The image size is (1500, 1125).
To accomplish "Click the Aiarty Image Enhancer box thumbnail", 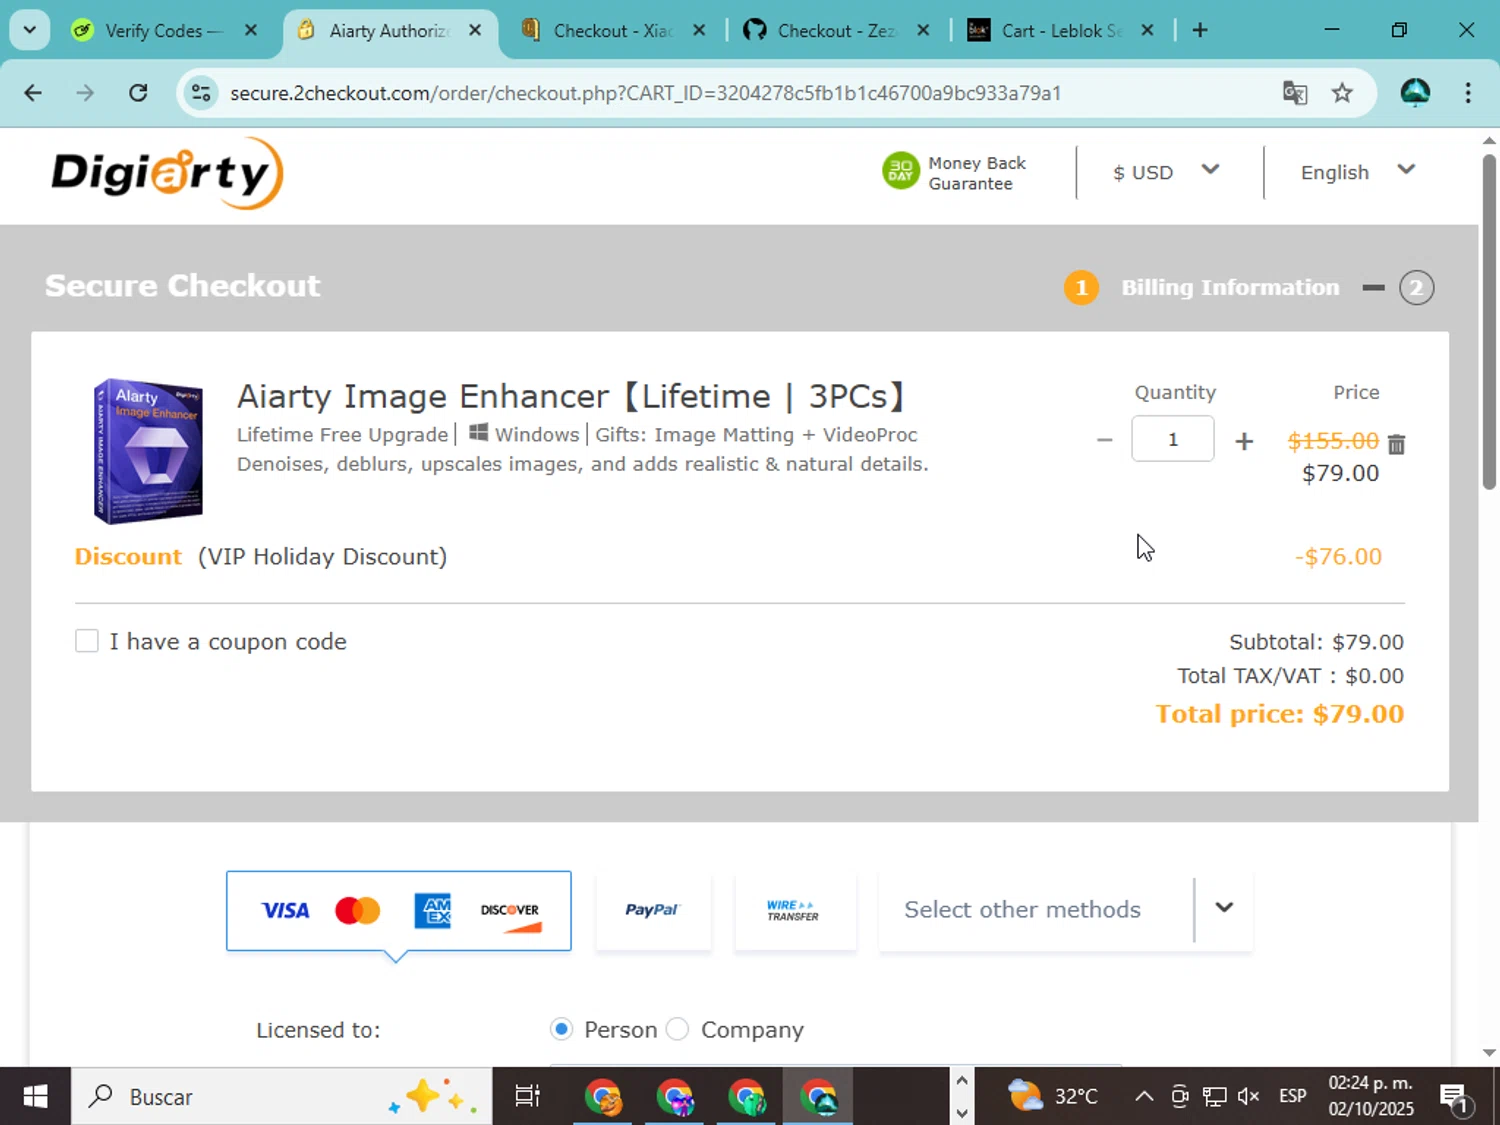I will [148, 451].
